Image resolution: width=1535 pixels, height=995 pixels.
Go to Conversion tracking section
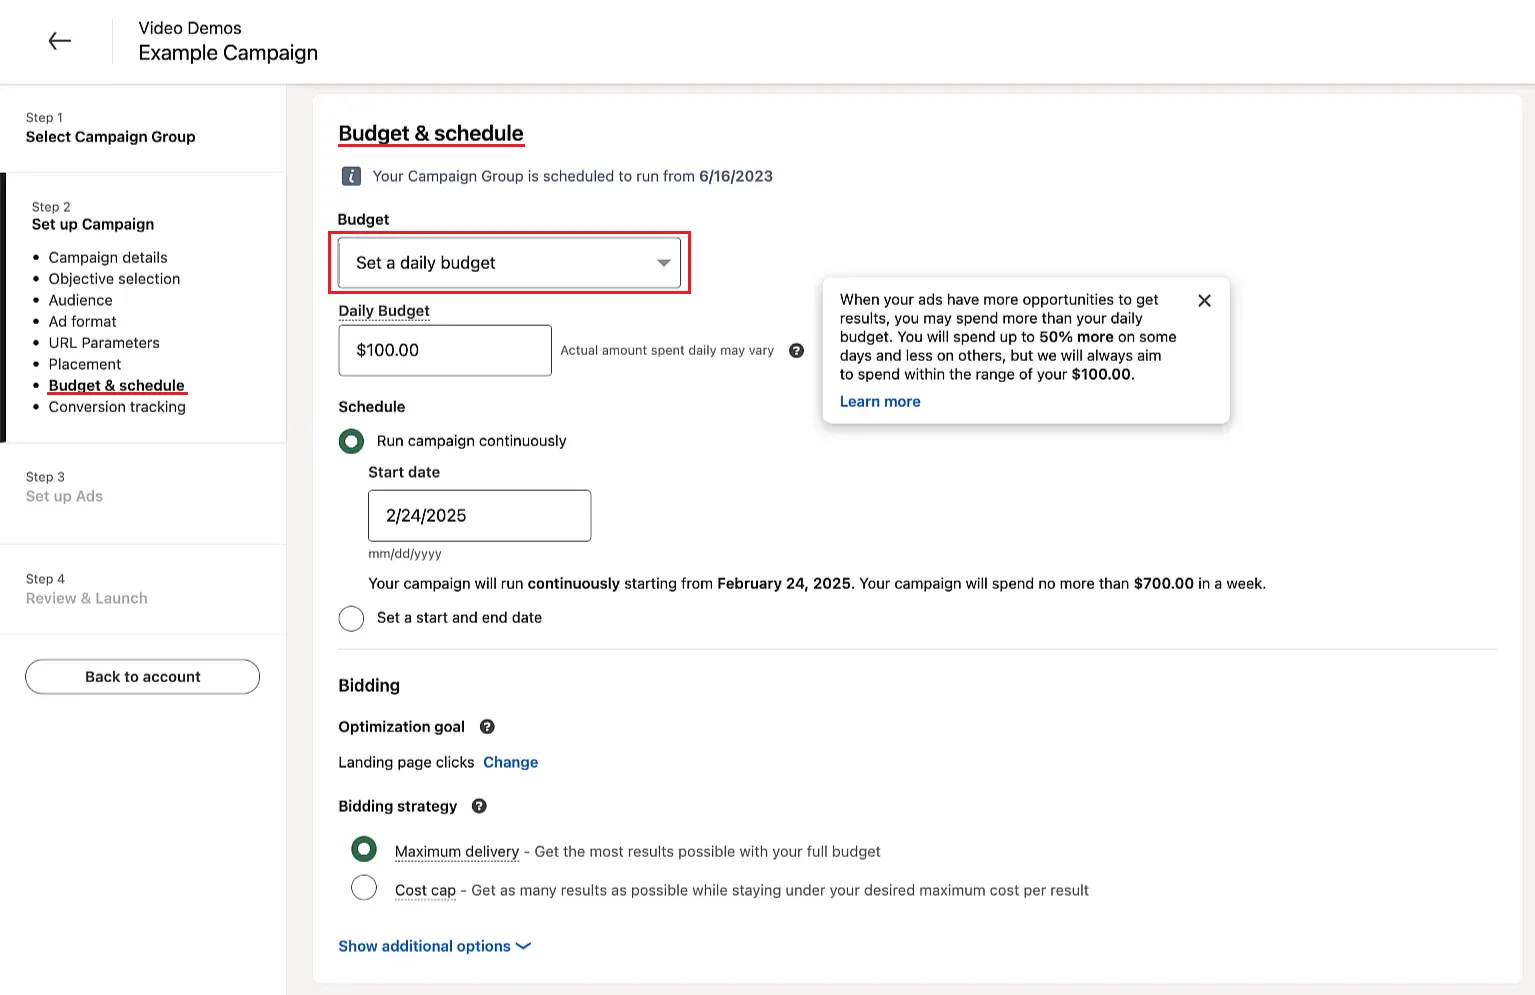pyautogui.click(x=117, y=407)
